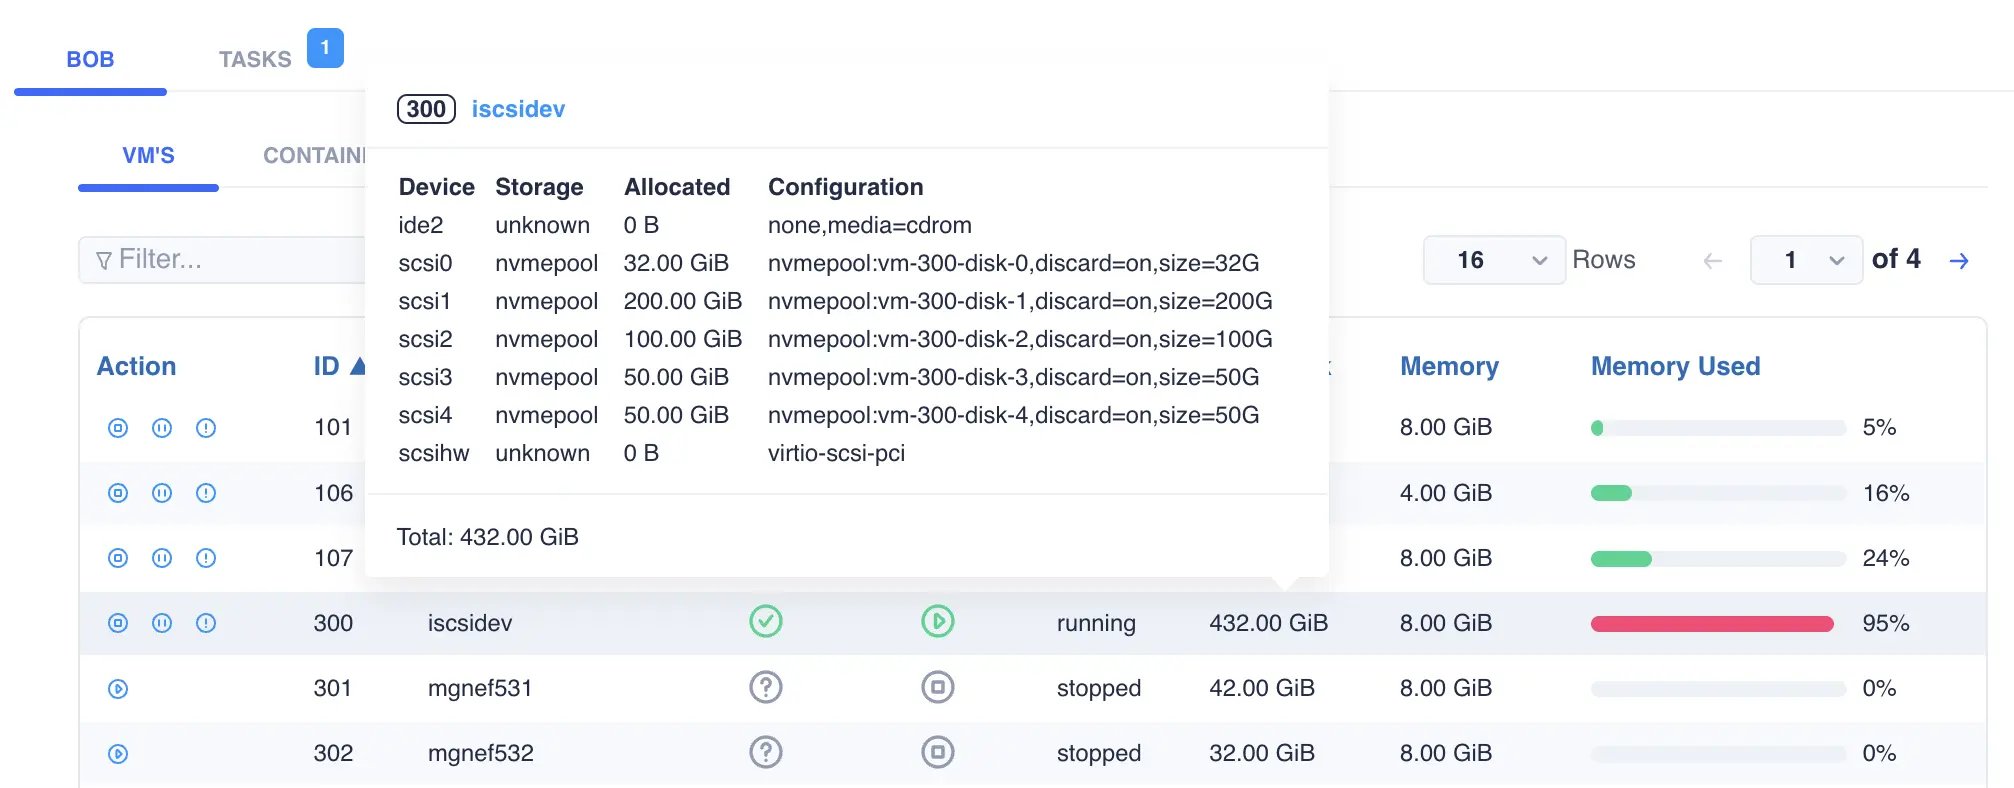Viewport: 2014px width, 788px height.
Task: Click the running status text
Action: [1096, 623]
